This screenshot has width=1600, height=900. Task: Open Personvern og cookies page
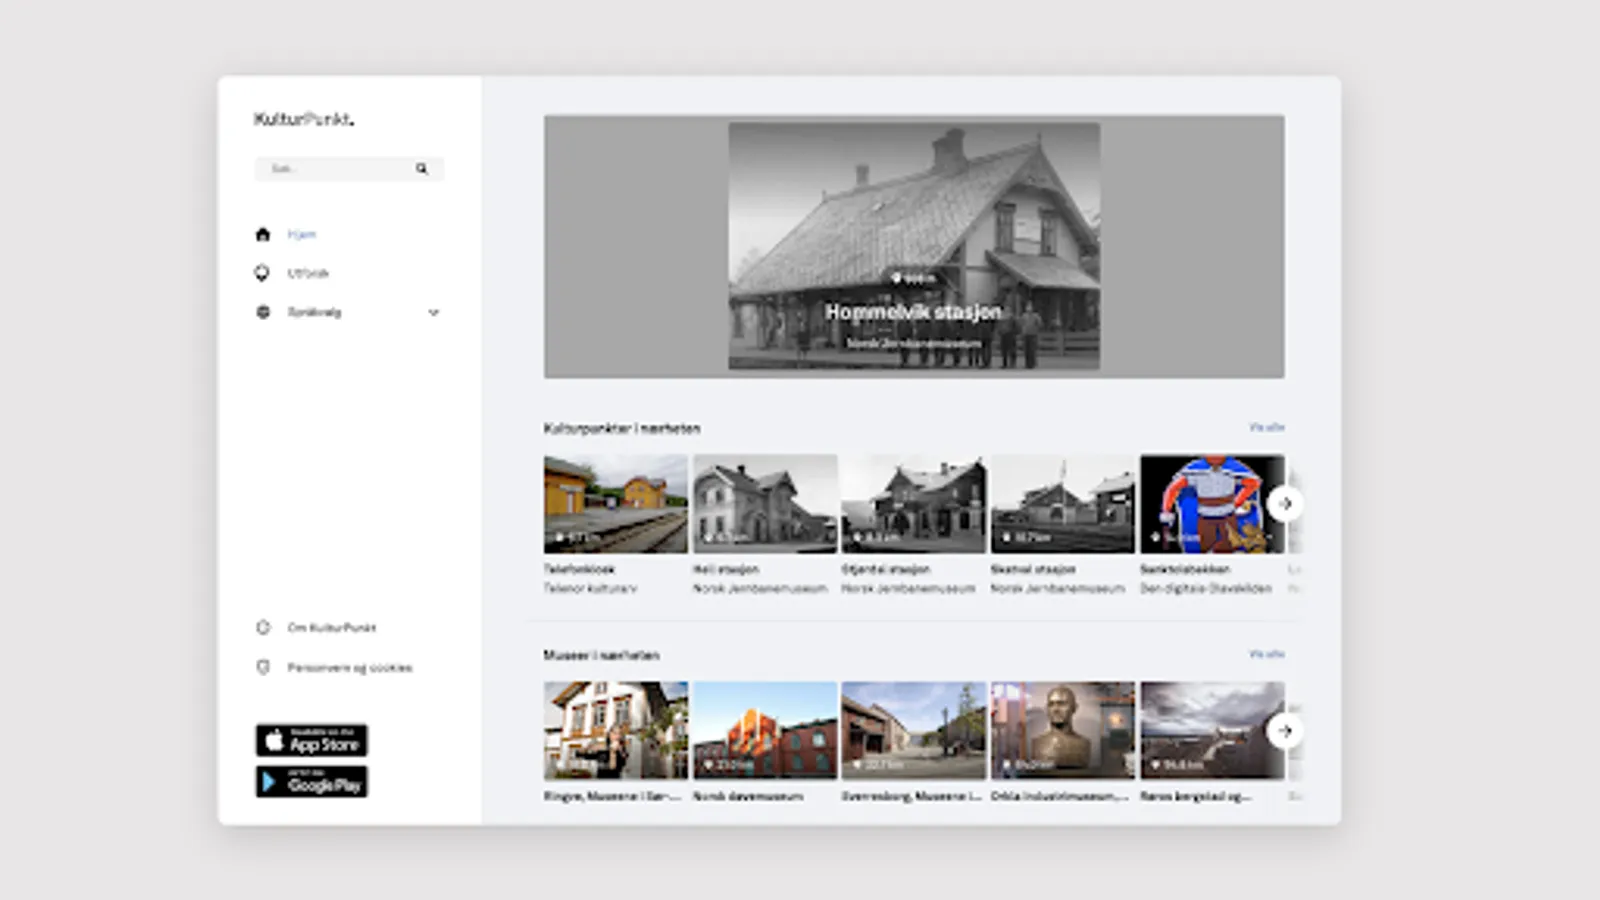(349, 667)
